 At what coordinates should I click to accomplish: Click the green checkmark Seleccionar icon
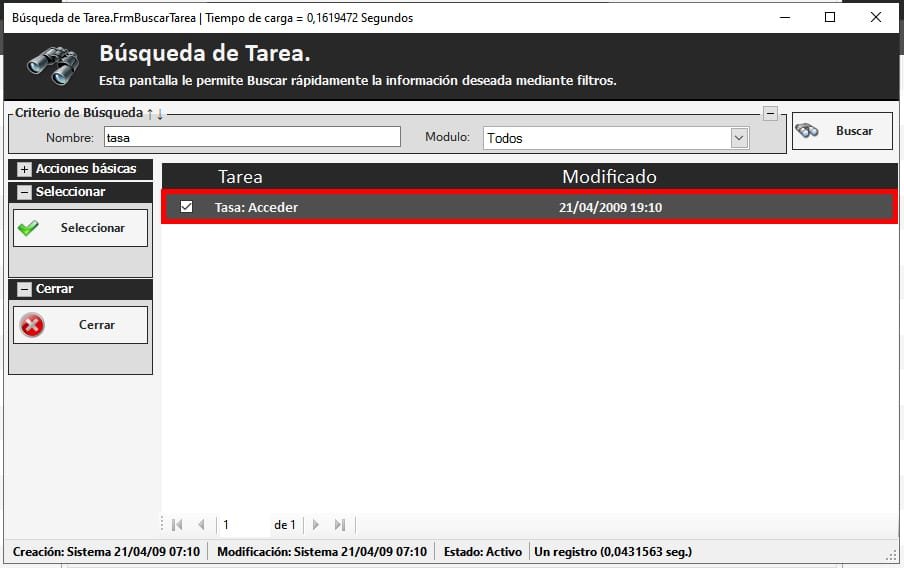[x=29, y=228]
